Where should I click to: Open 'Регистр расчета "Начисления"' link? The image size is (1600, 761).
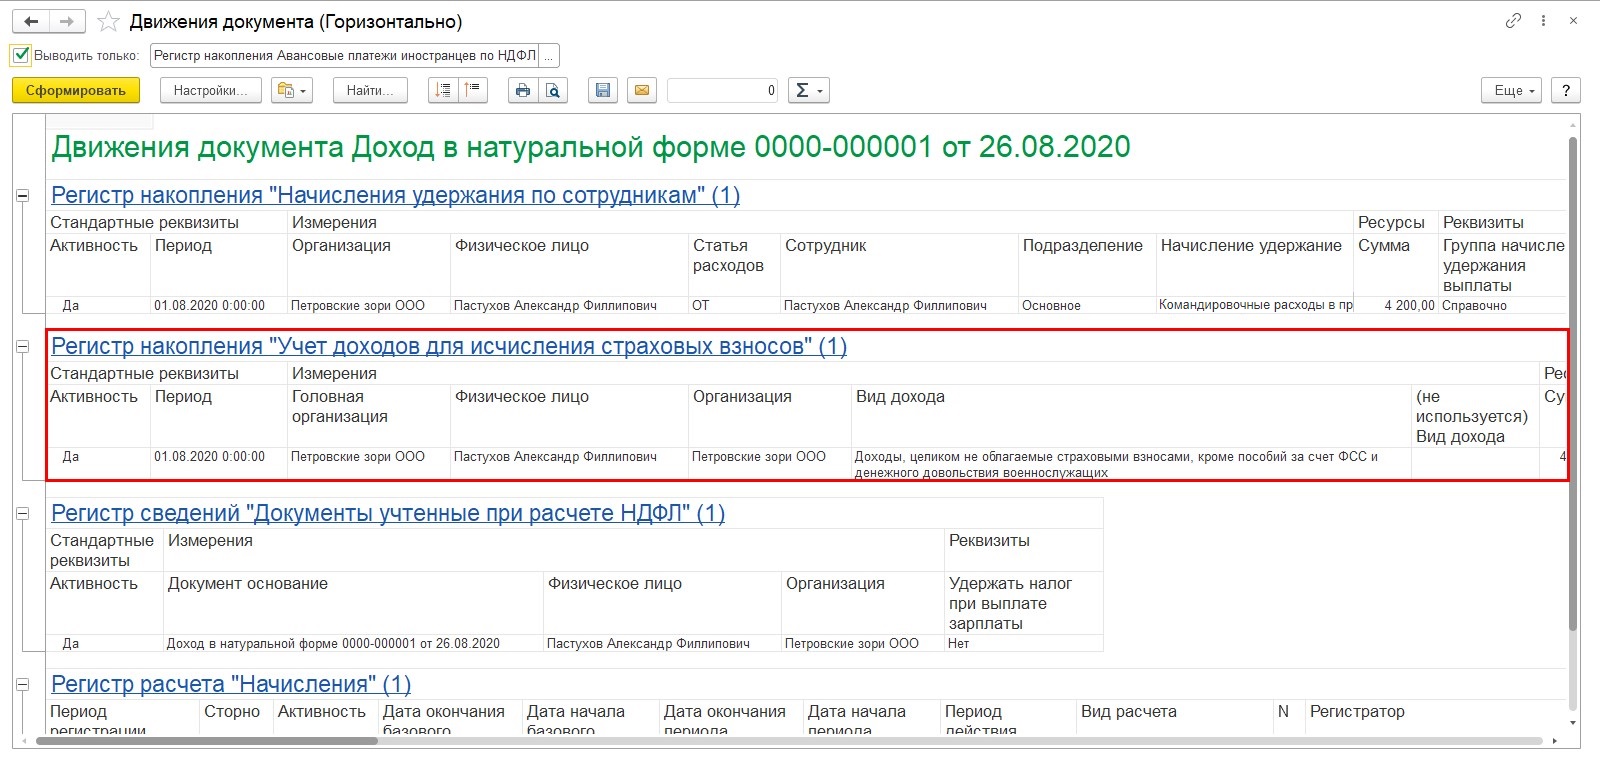pos(231,684)
